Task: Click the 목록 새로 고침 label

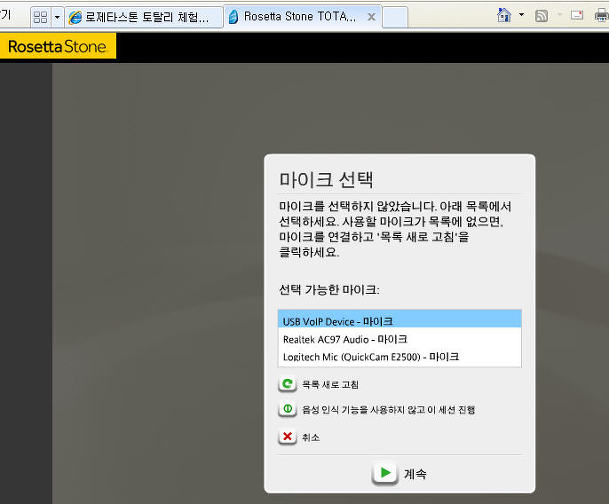Action: [x=330, y=385]
